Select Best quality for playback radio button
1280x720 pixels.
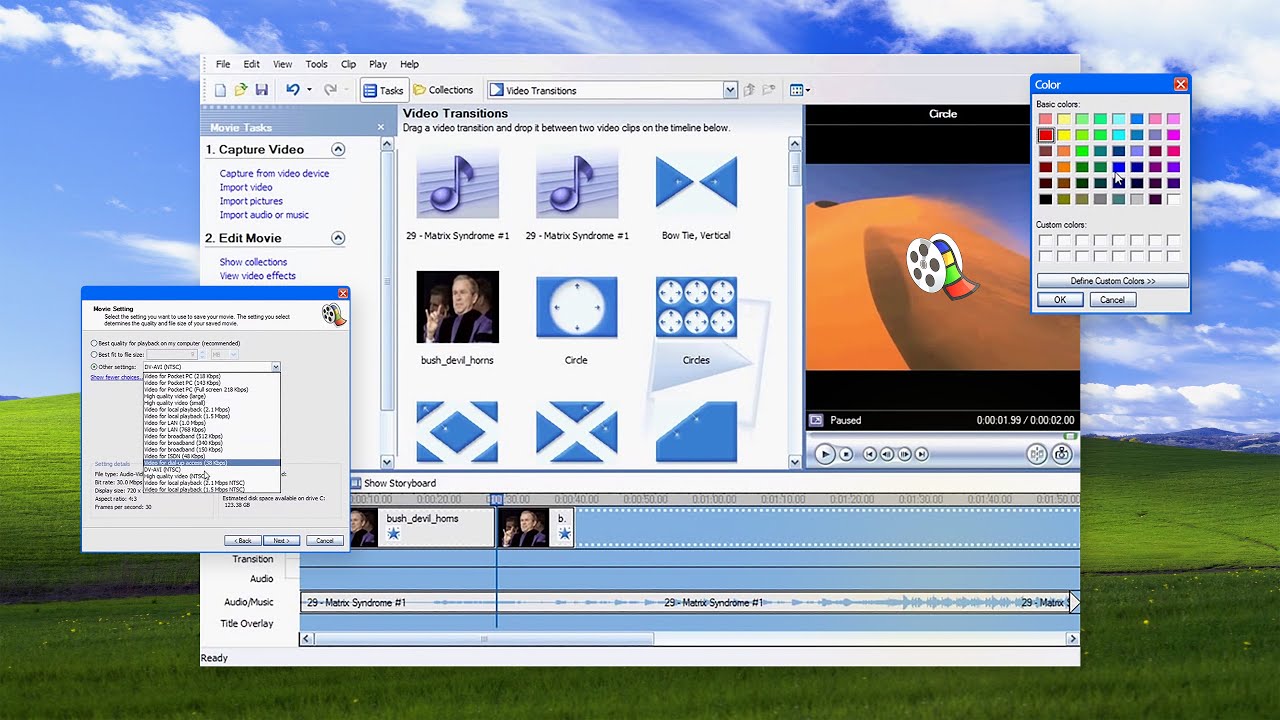(x=94, y=343)
